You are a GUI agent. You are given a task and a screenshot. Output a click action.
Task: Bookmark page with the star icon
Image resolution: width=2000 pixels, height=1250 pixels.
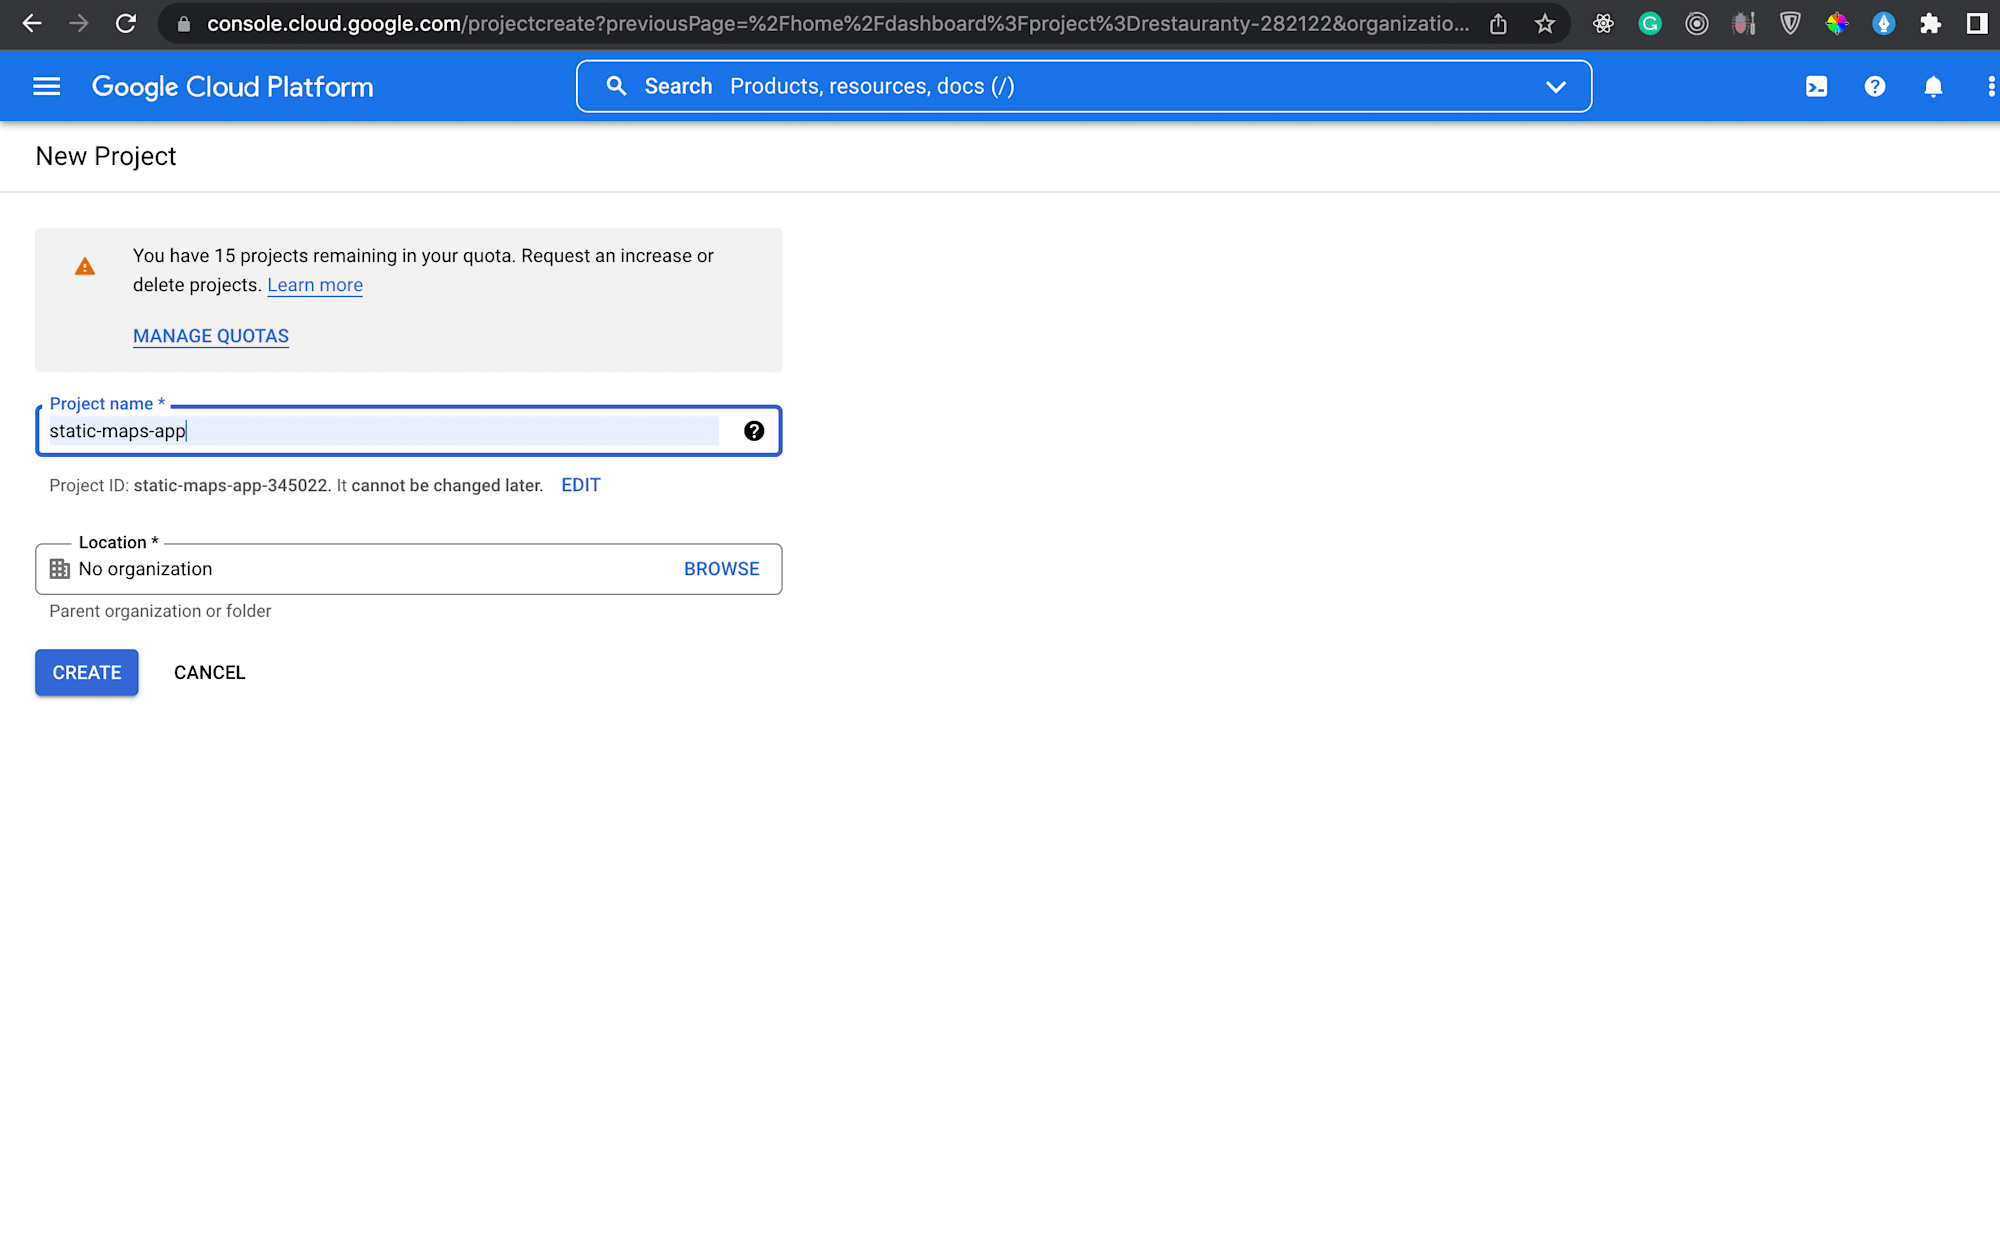pyautogui.click(x=1545, y=24)
